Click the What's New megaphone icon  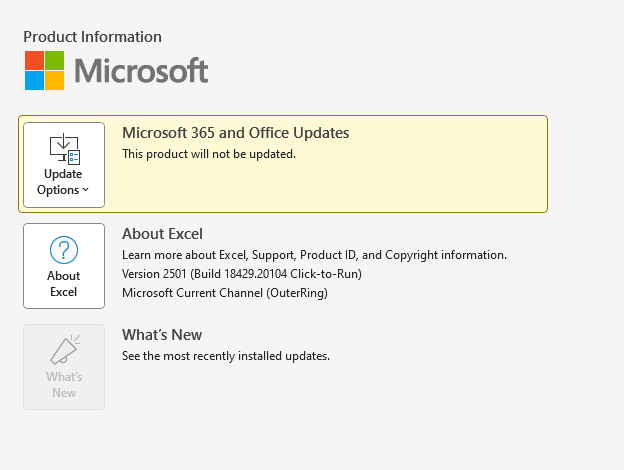64,350
